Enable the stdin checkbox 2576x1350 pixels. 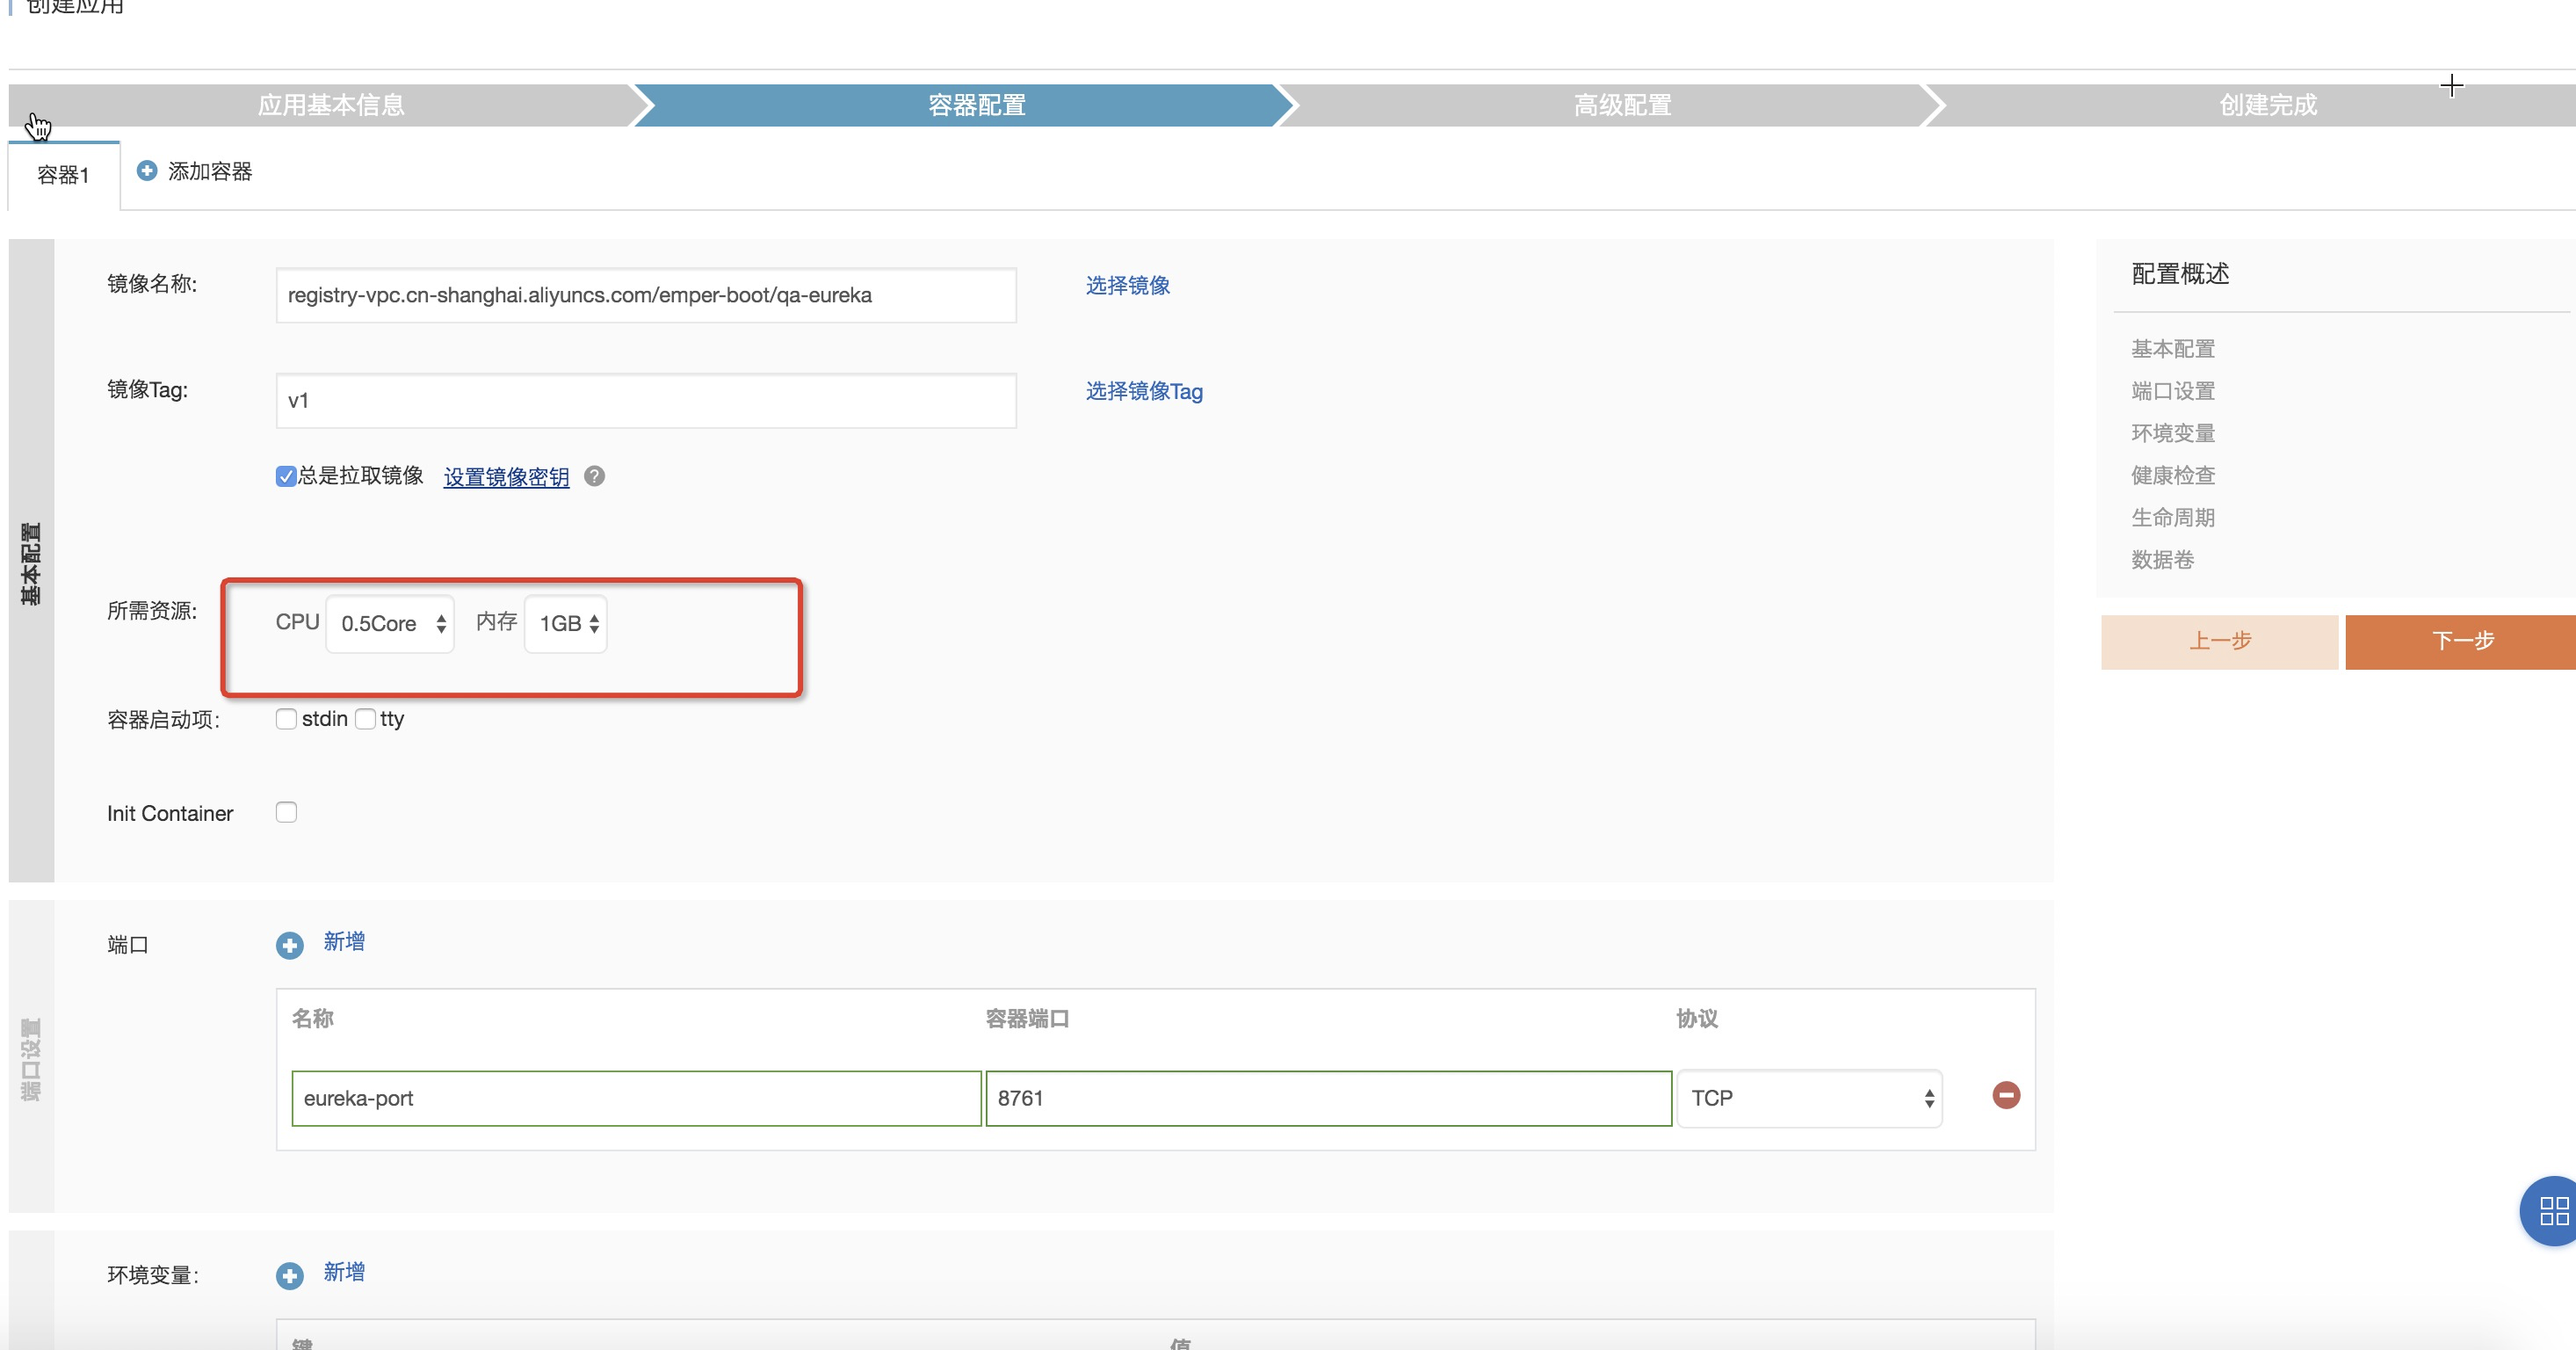286,719
